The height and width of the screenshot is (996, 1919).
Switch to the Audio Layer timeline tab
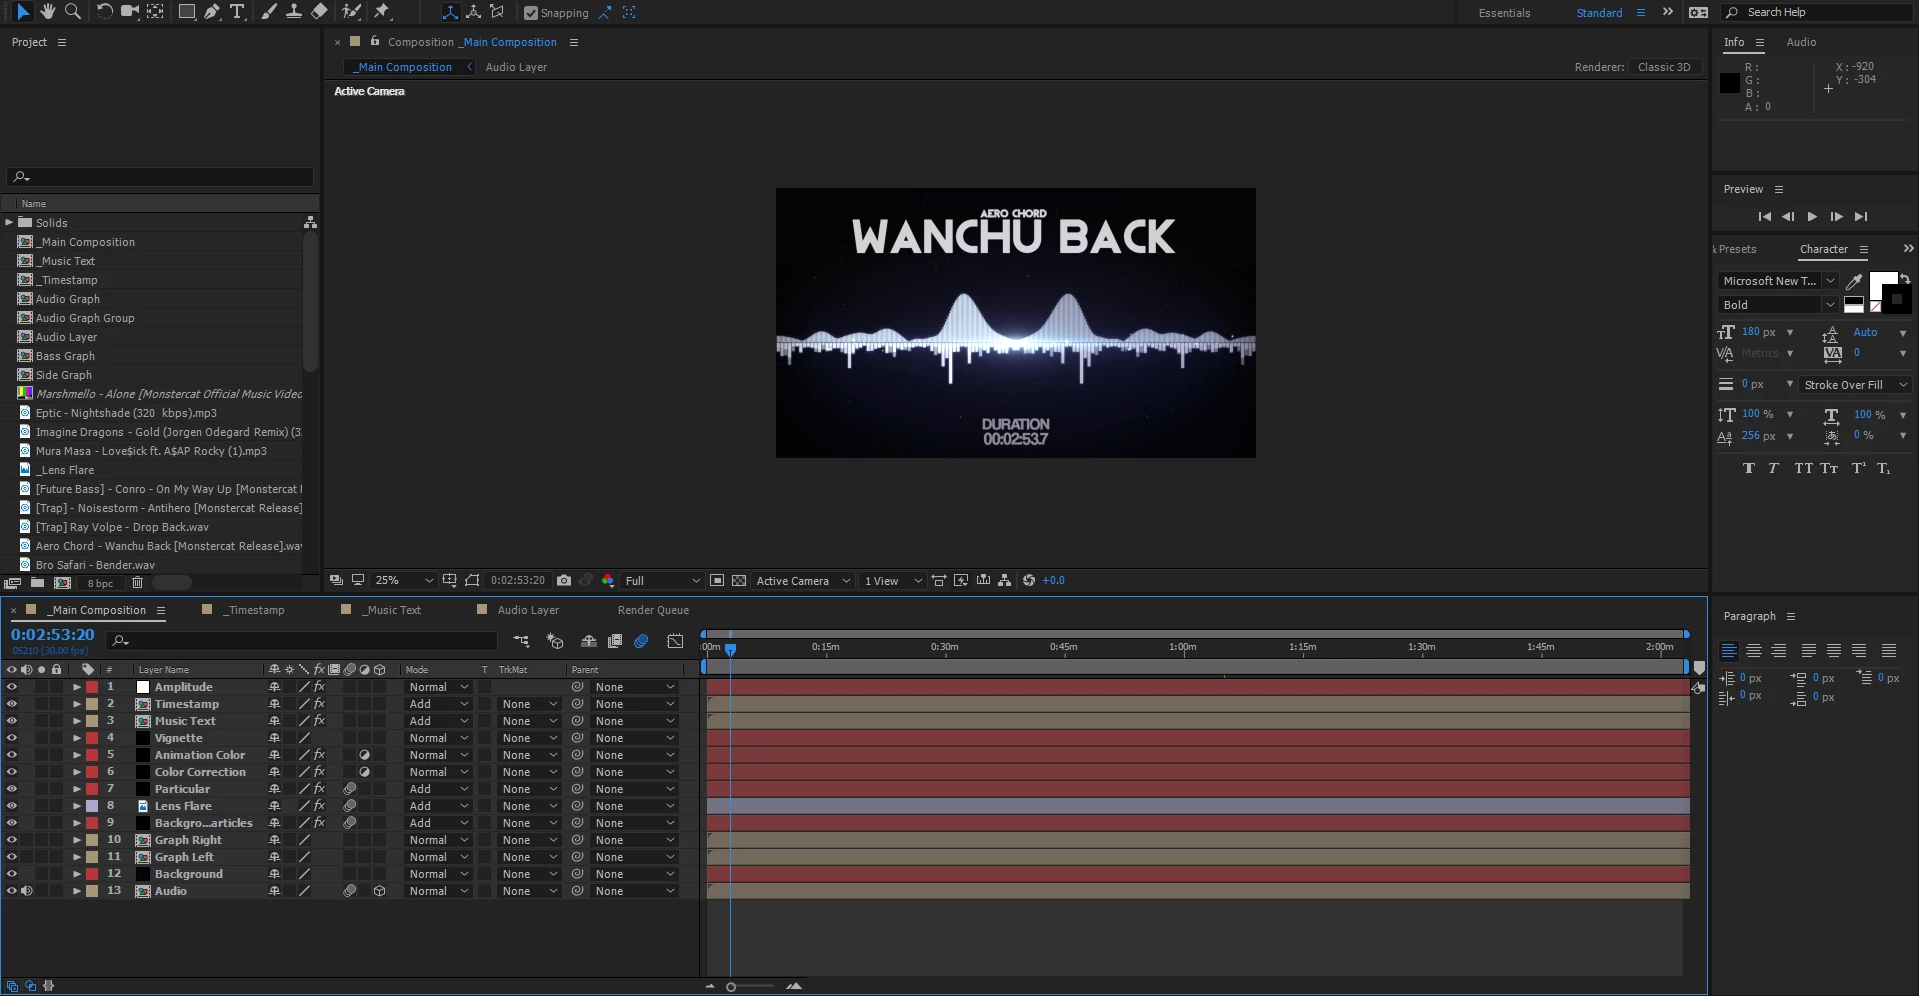tap(528, 610)
